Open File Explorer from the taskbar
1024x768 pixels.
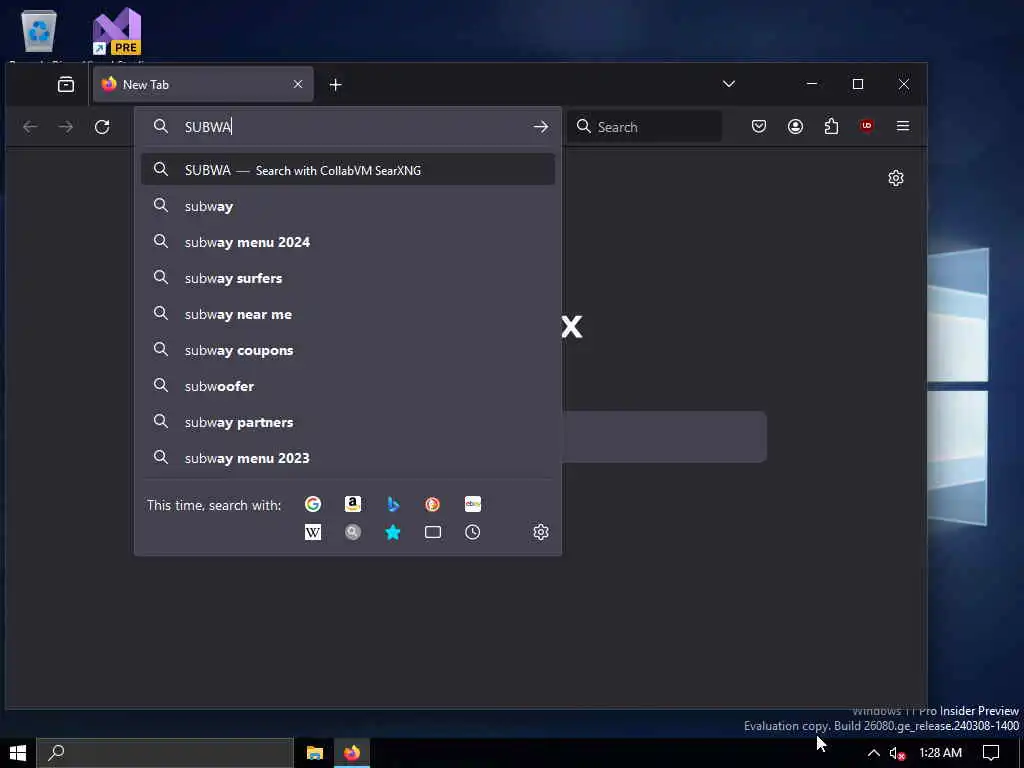(x=315, y=753)
